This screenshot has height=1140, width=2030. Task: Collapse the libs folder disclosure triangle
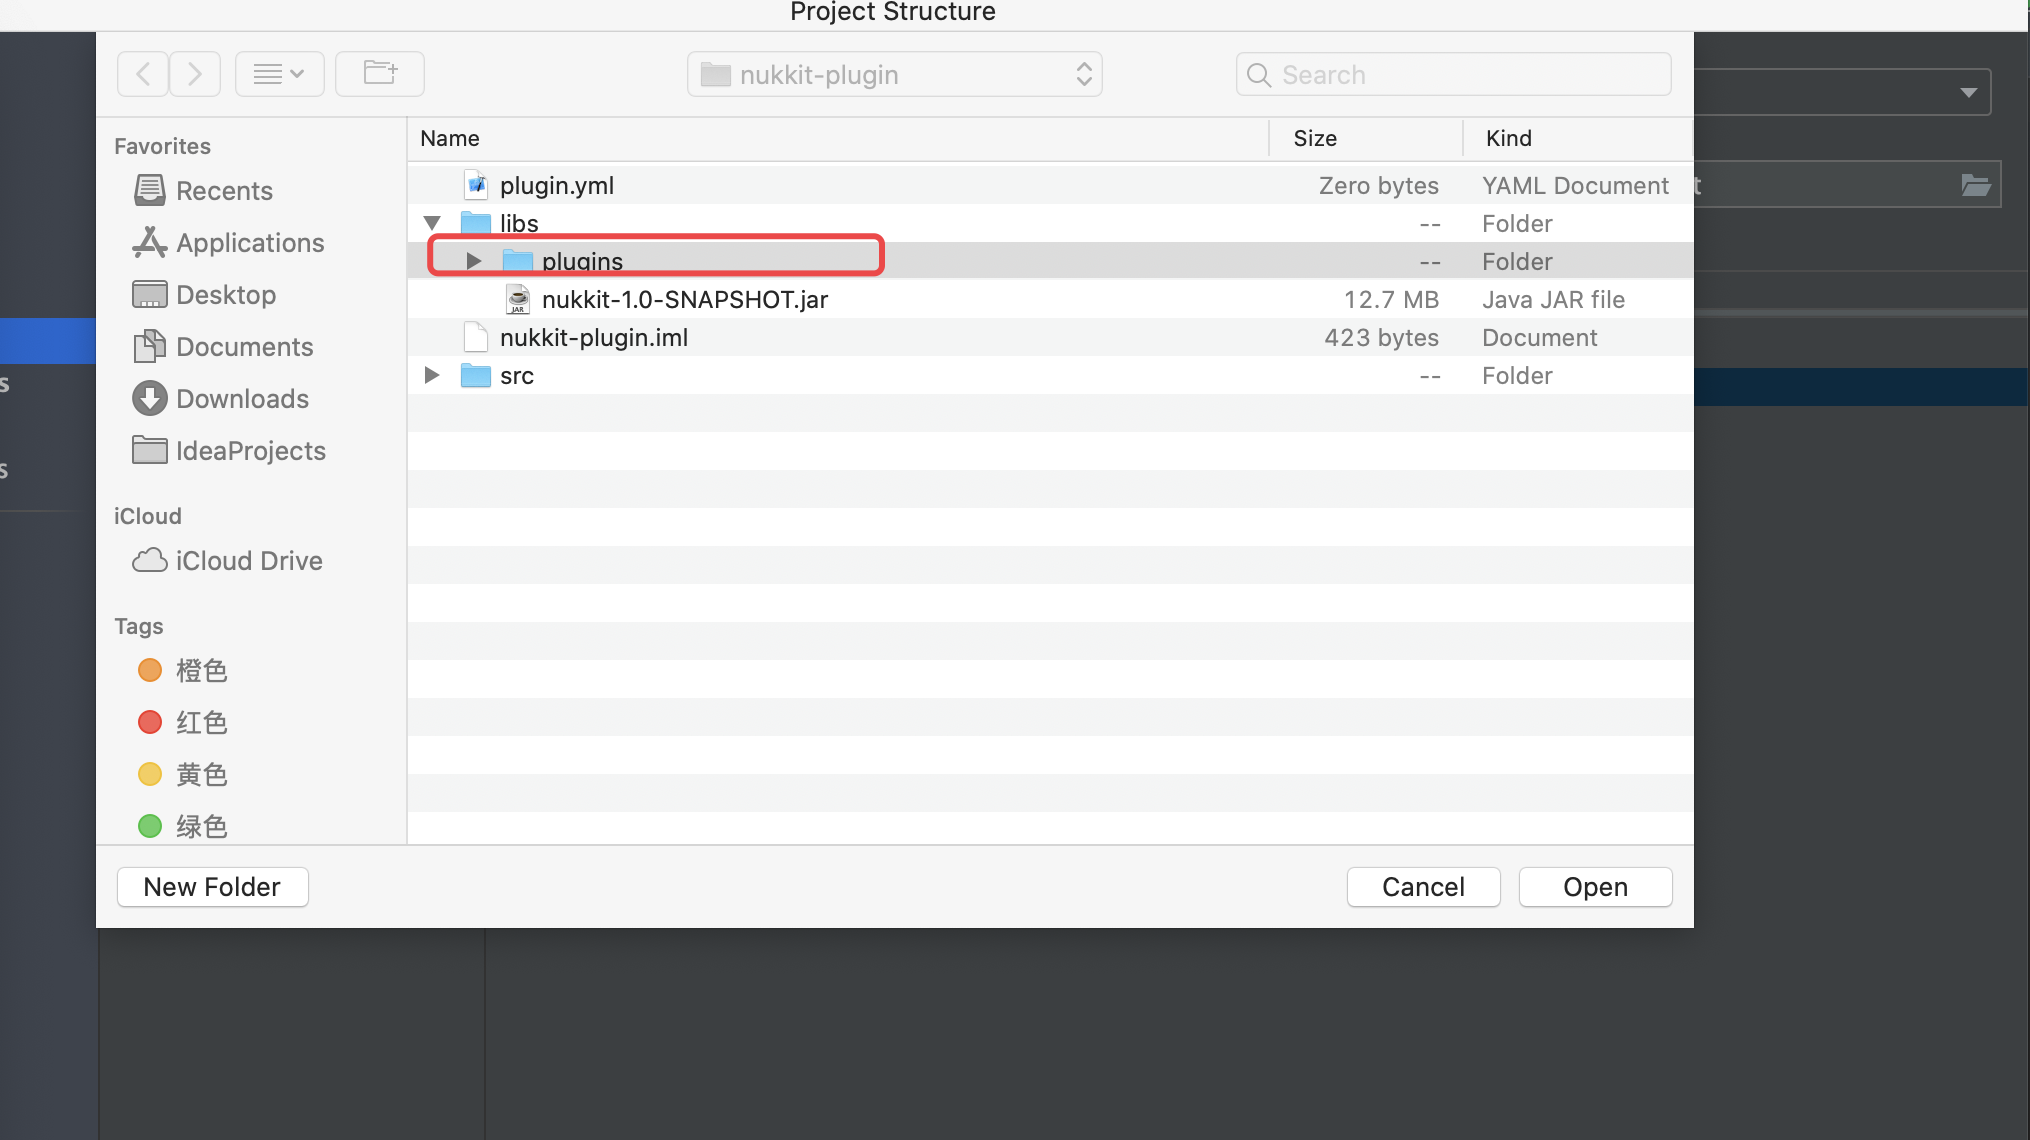[432, 223]
